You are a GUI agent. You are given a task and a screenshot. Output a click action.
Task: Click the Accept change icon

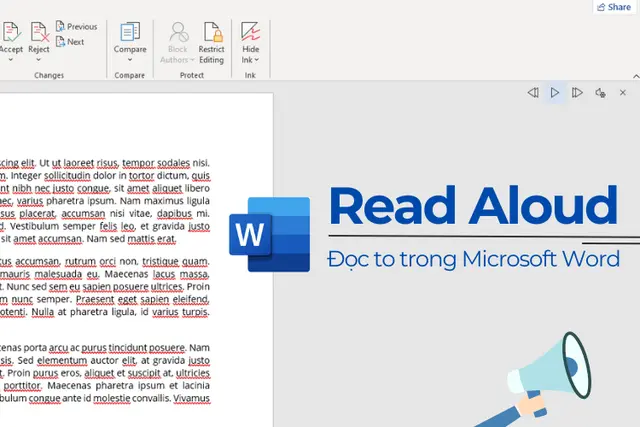pos(11,33)
